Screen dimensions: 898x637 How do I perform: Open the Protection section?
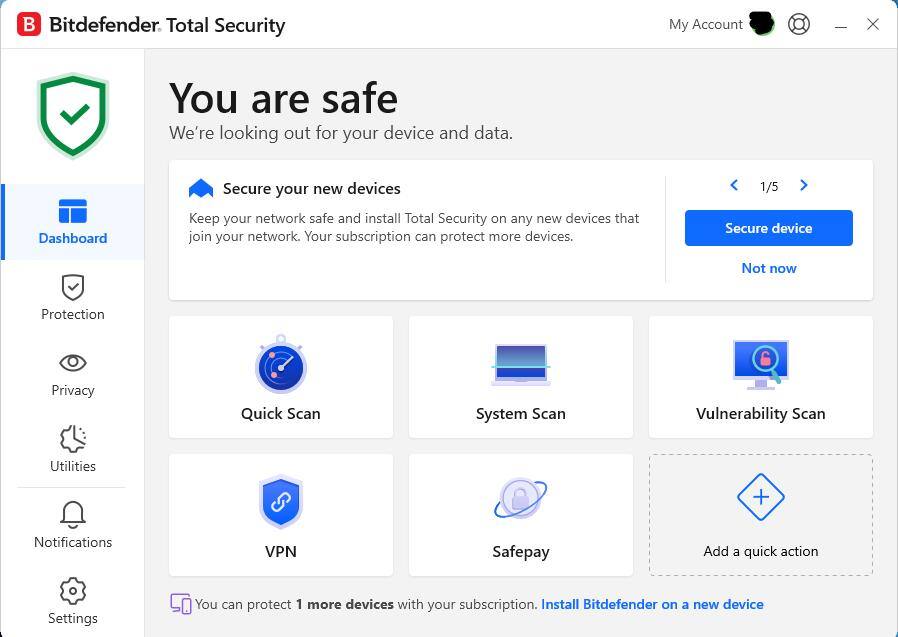click(x=73, y=298)
